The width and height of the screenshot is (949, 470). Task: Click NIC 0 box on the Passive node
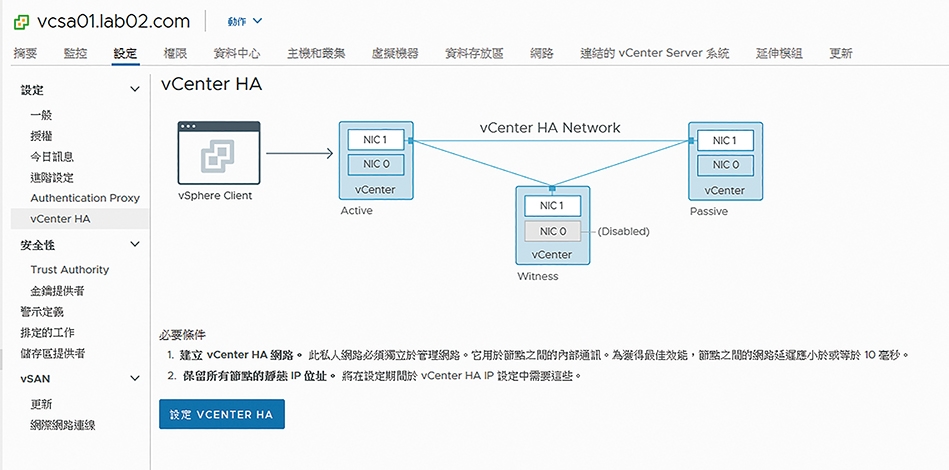click(725, 165)
